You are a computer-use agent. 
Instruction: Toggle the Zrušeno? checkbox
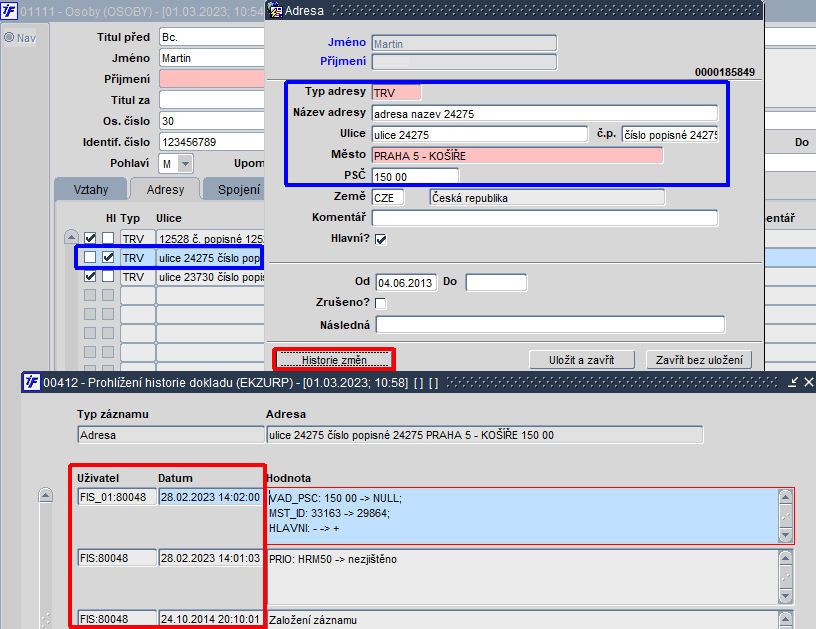coord(381,303)
